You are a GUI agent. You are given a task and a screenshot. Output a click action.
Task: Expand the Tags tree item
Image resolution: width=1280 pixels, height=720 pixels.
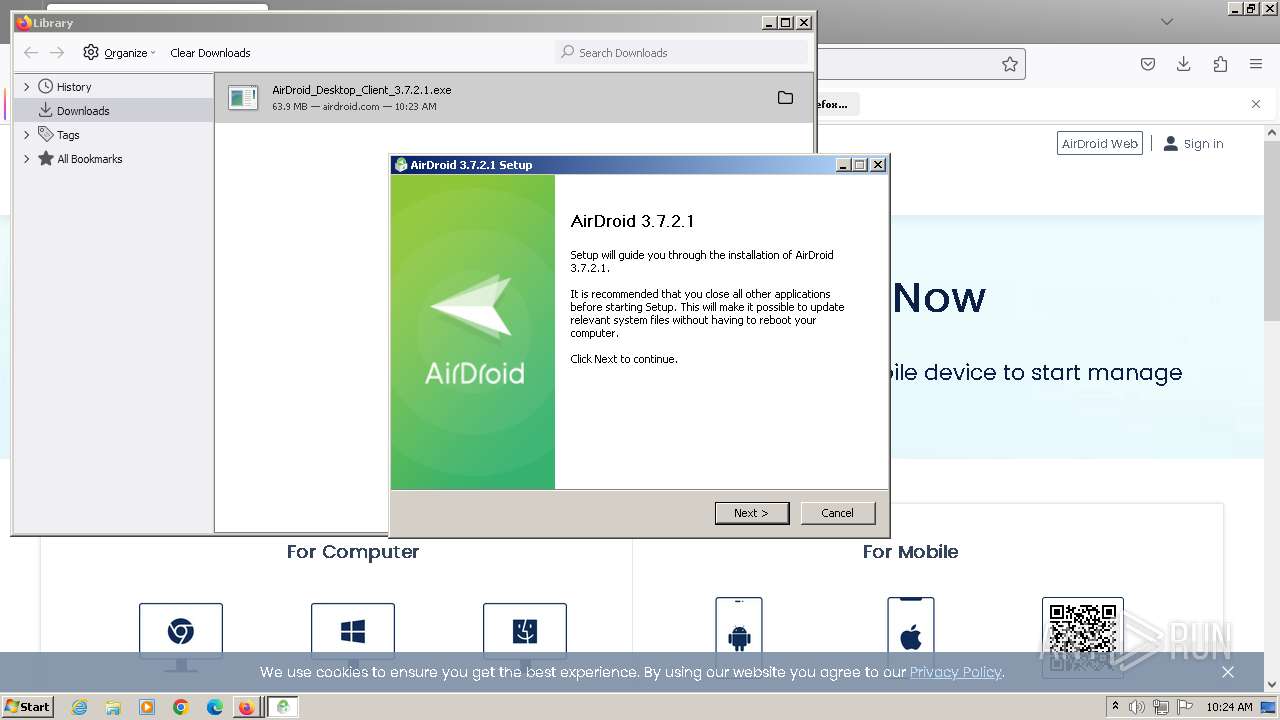tap(27, 135)
